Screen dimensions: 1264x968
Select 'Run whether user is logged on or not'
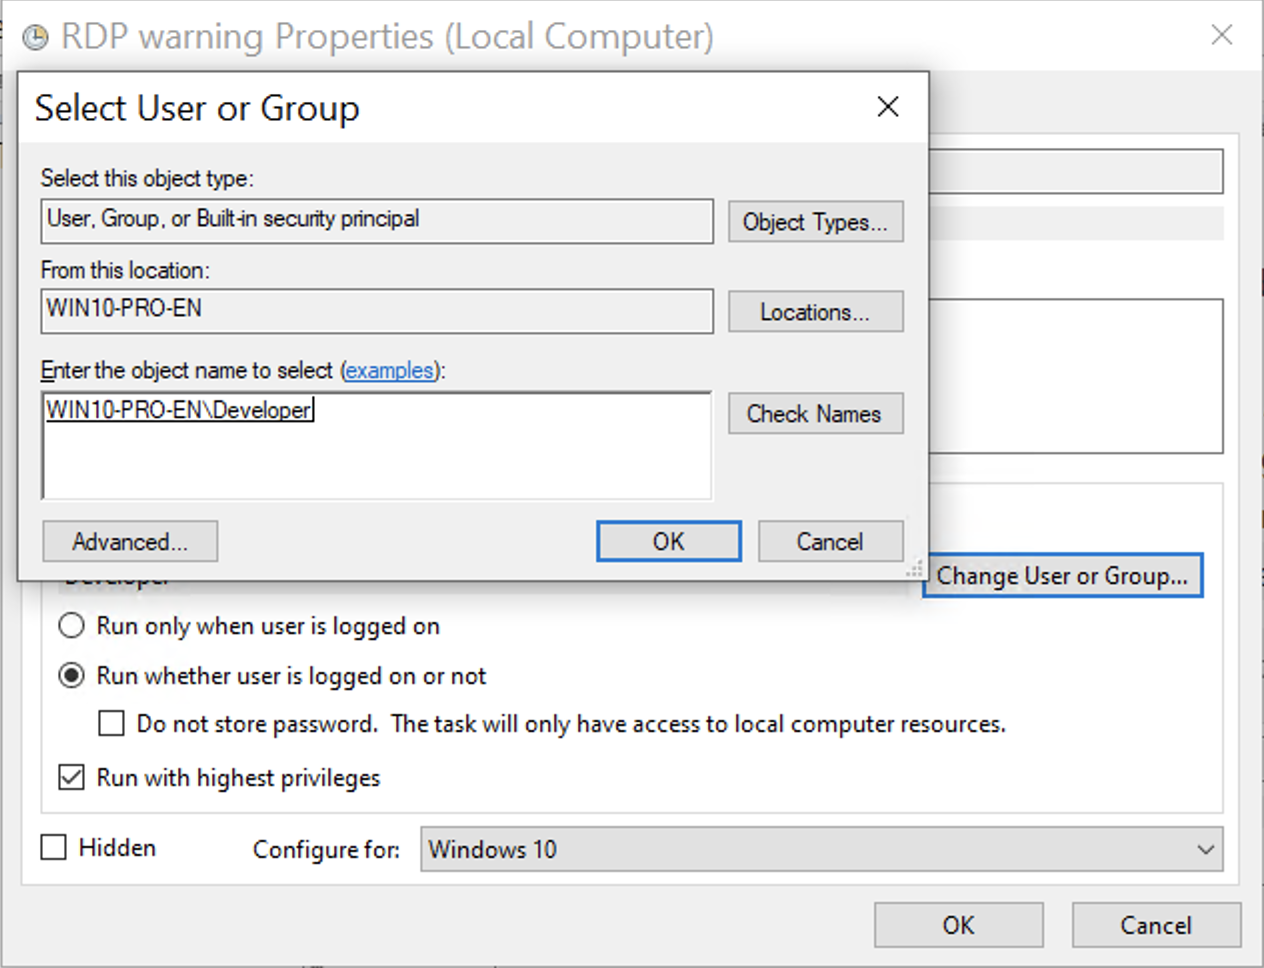71,675
